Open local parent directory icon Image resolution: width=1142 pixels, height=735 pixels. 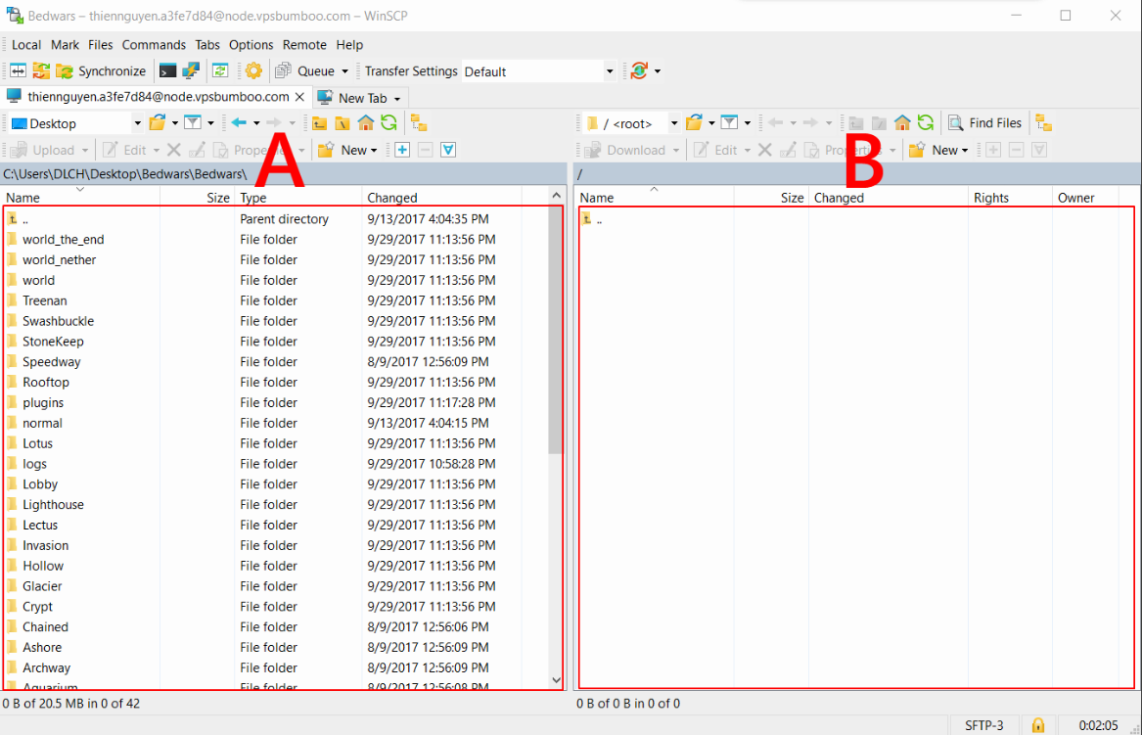pyautogui.click(x=320, y=123)
